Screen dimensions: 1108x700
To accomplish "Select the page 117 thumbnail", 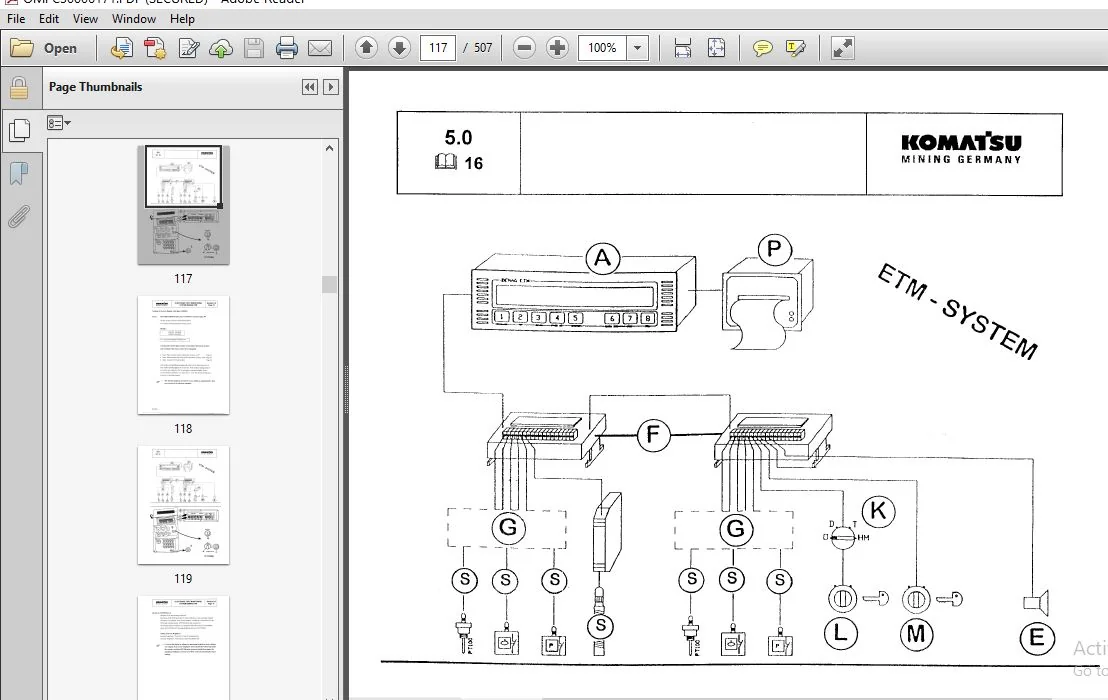I will tap(184, 205).
